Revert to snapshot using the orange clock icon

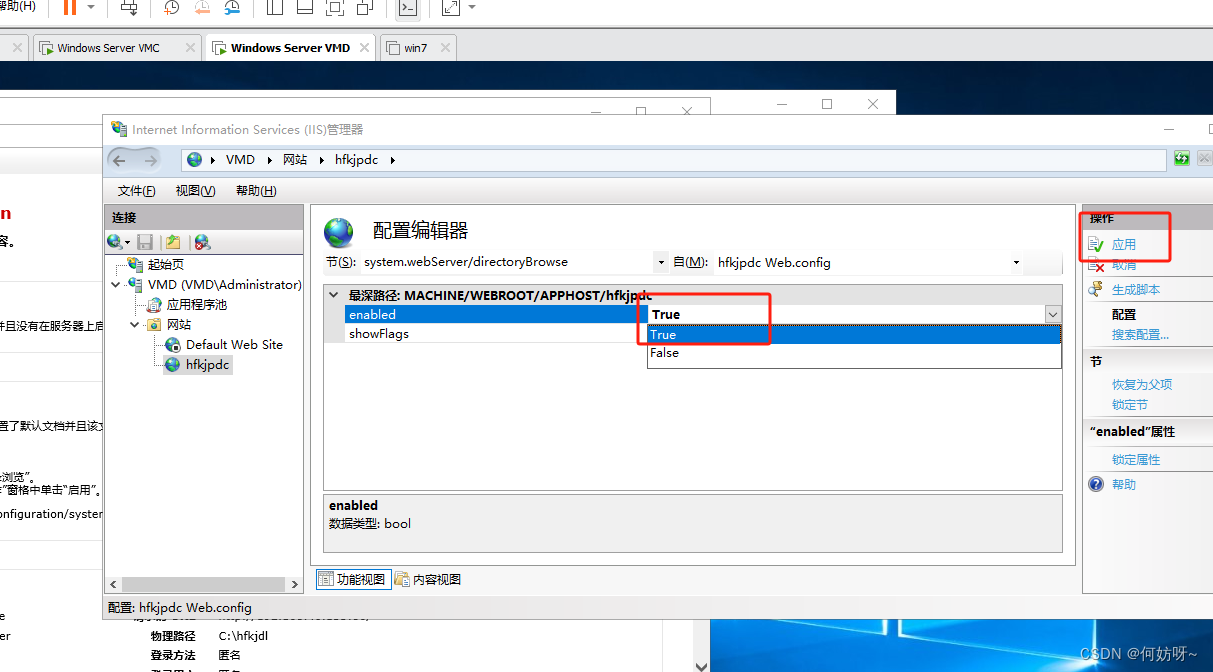click(202, 7)
